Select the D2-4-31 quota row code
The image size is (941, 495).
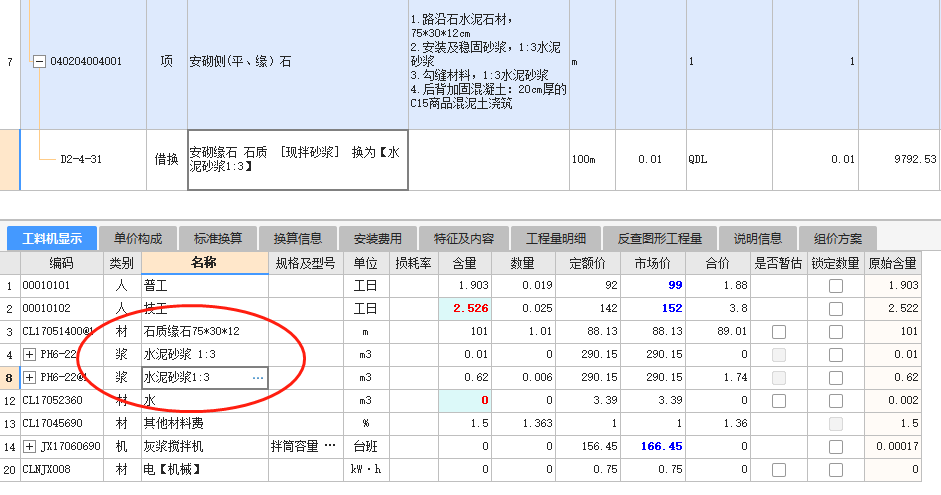(x=81, y=160)
